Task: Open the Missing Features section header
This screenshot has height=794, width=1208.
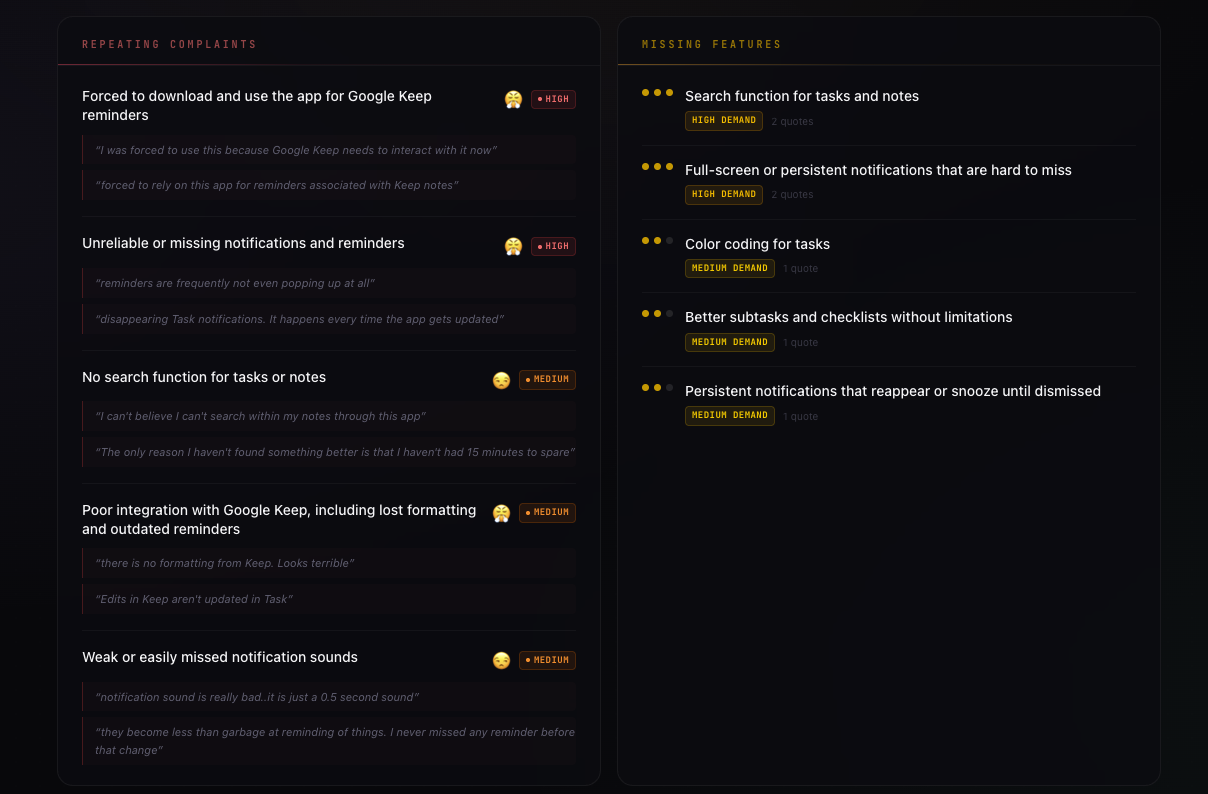Action: 711,45
